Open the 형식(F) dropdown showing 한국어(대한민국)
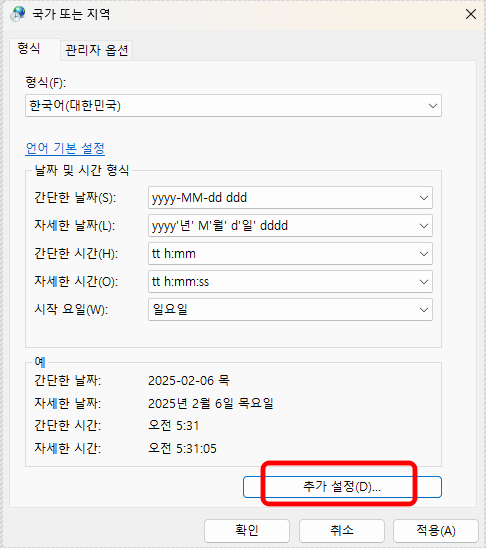The image size is (486, 548). pos(233,106)
